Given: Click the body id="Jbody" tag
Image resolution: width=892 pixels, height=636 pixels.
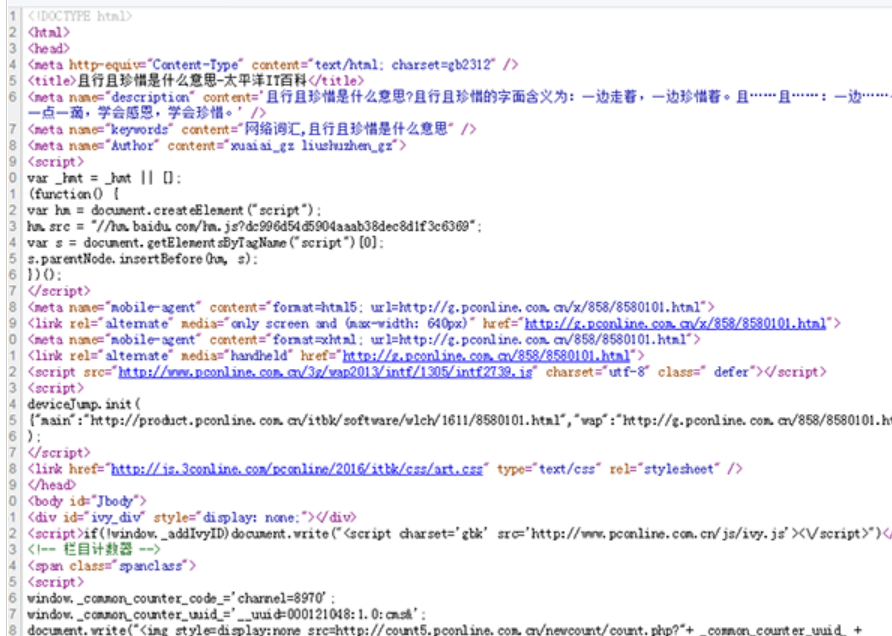Looking at the screenshot, I should tap(89, 500).
